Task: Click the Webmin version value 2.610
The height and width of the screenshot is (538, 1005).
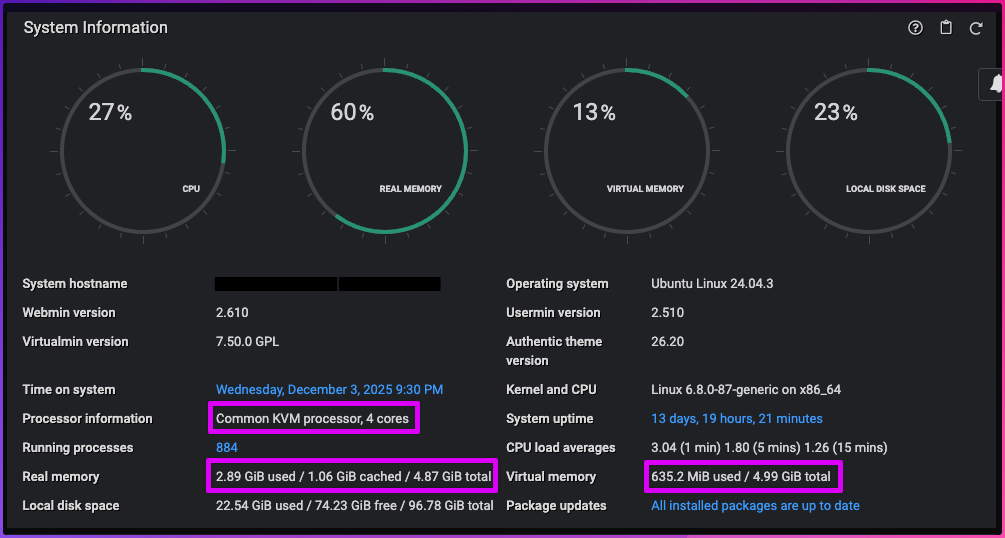Action: [x=232, y=313]
